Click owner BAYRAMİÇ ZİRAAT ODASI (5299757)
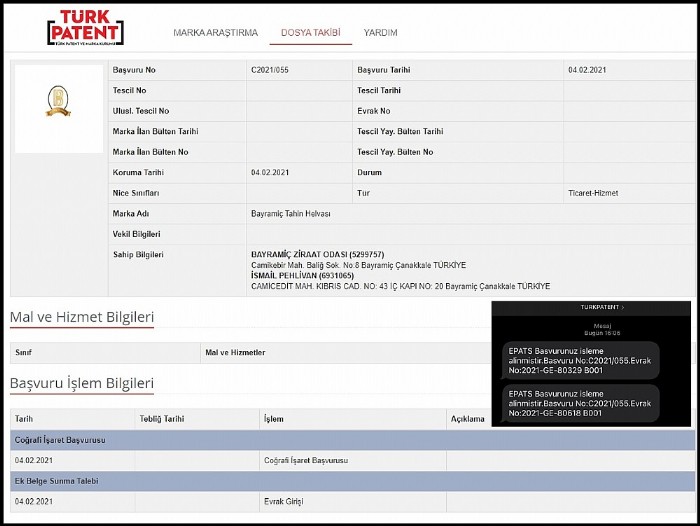Screen dimensions: 700x526 [317, 255]
